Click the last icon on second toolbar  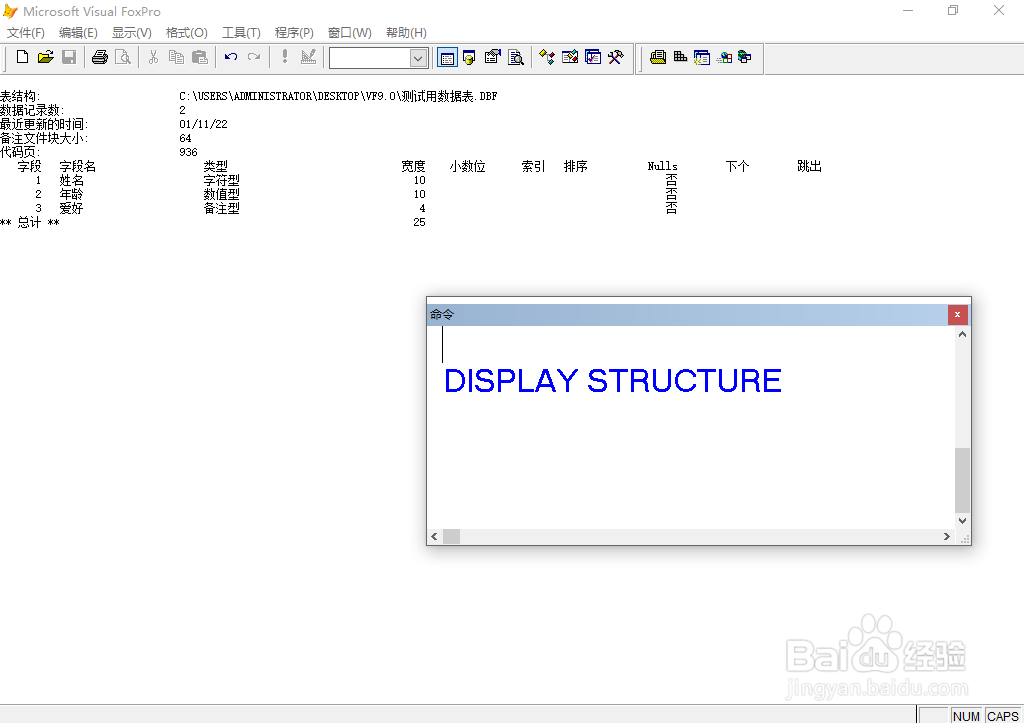[744, 57]
